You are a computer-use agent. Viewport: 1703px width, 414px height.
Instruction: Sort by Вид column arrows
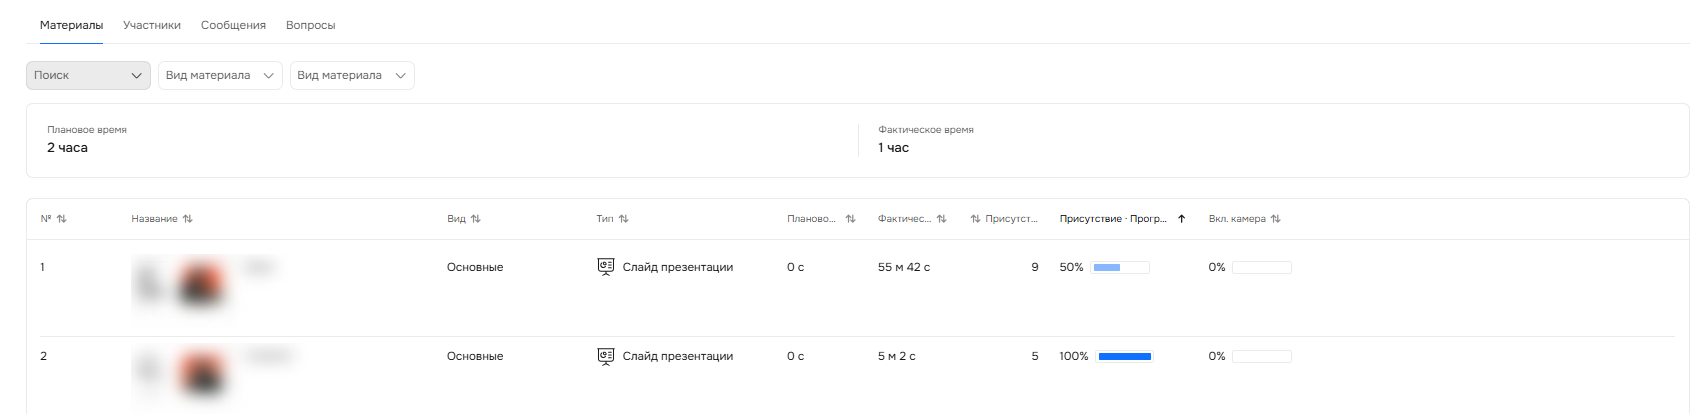click(476, 219)
